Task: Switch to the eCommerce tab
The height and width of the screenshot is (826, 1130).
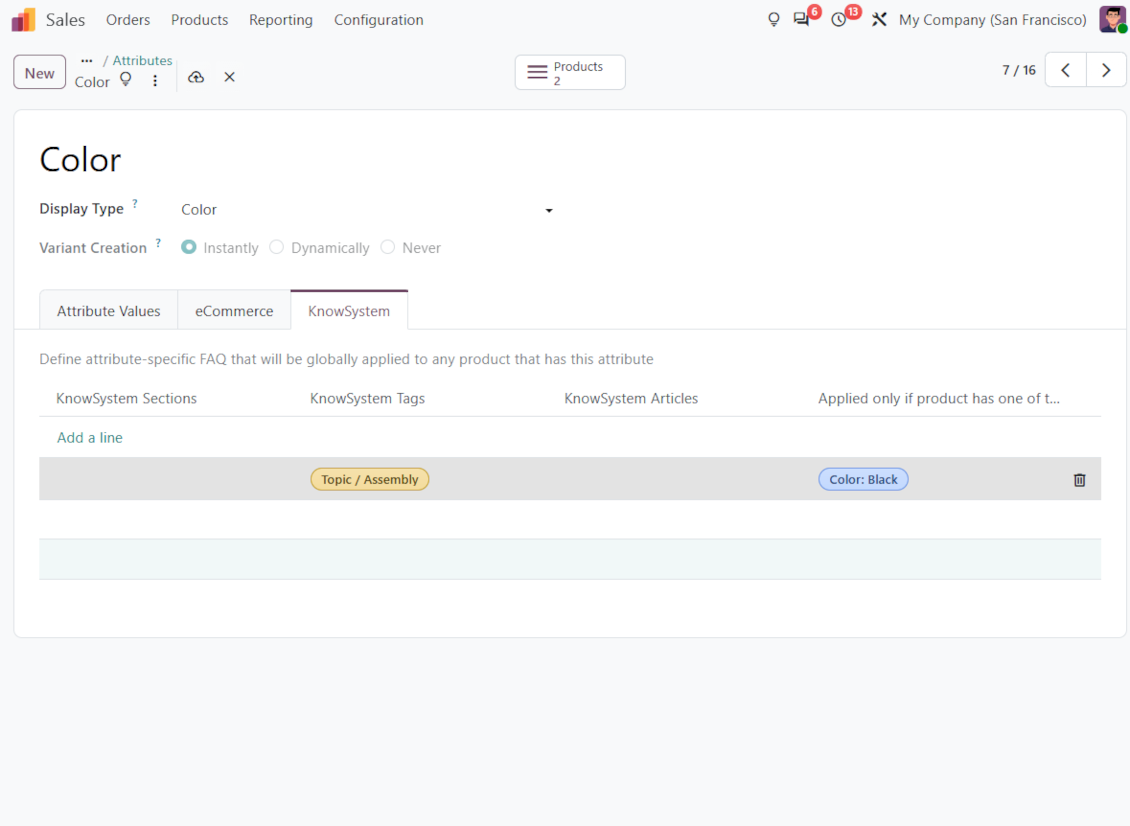Action: (x=234, y=311)
